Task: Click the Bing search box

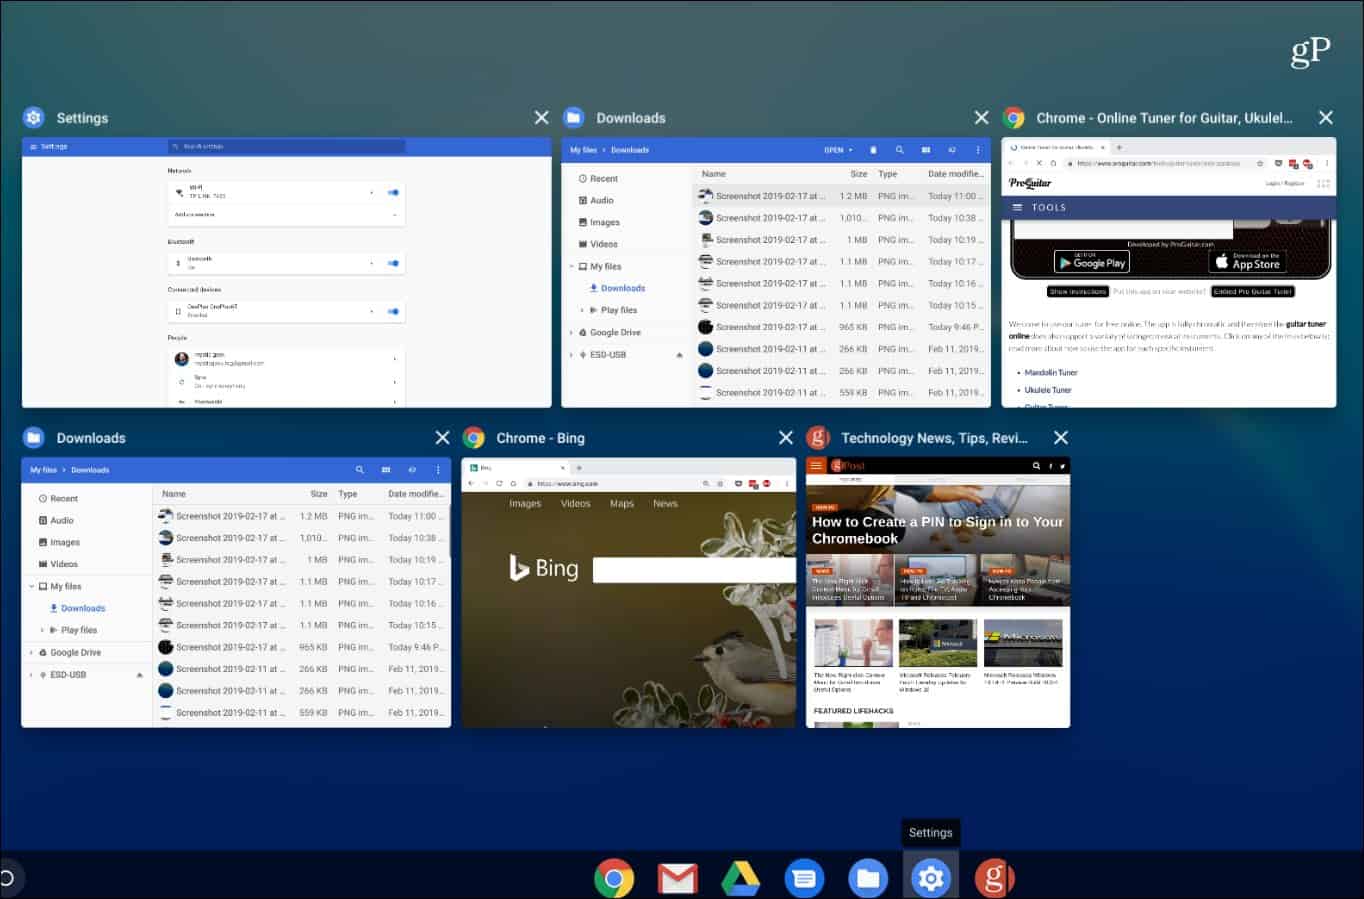Action: click(x=694, y=570)
